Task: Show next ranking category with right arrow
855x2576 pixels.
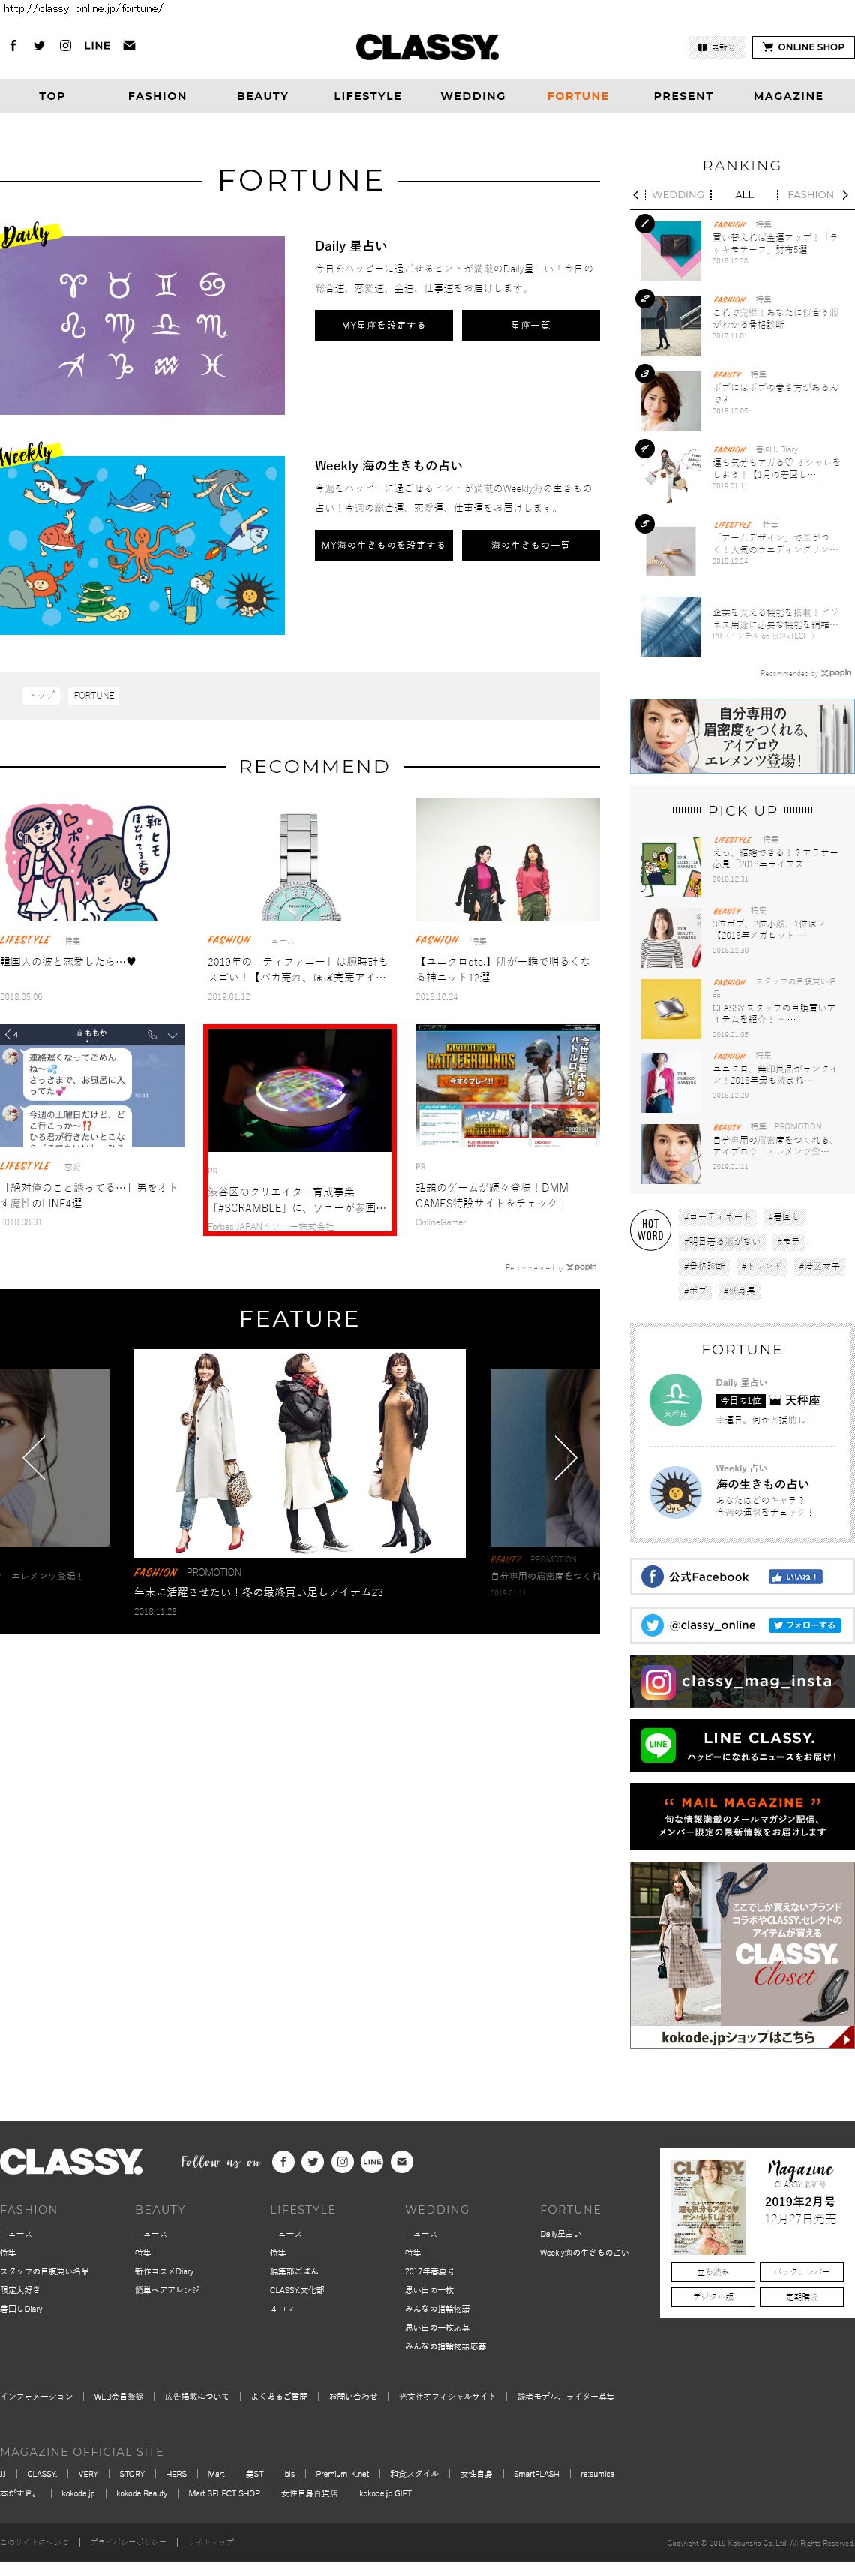Action: (845, 195)
